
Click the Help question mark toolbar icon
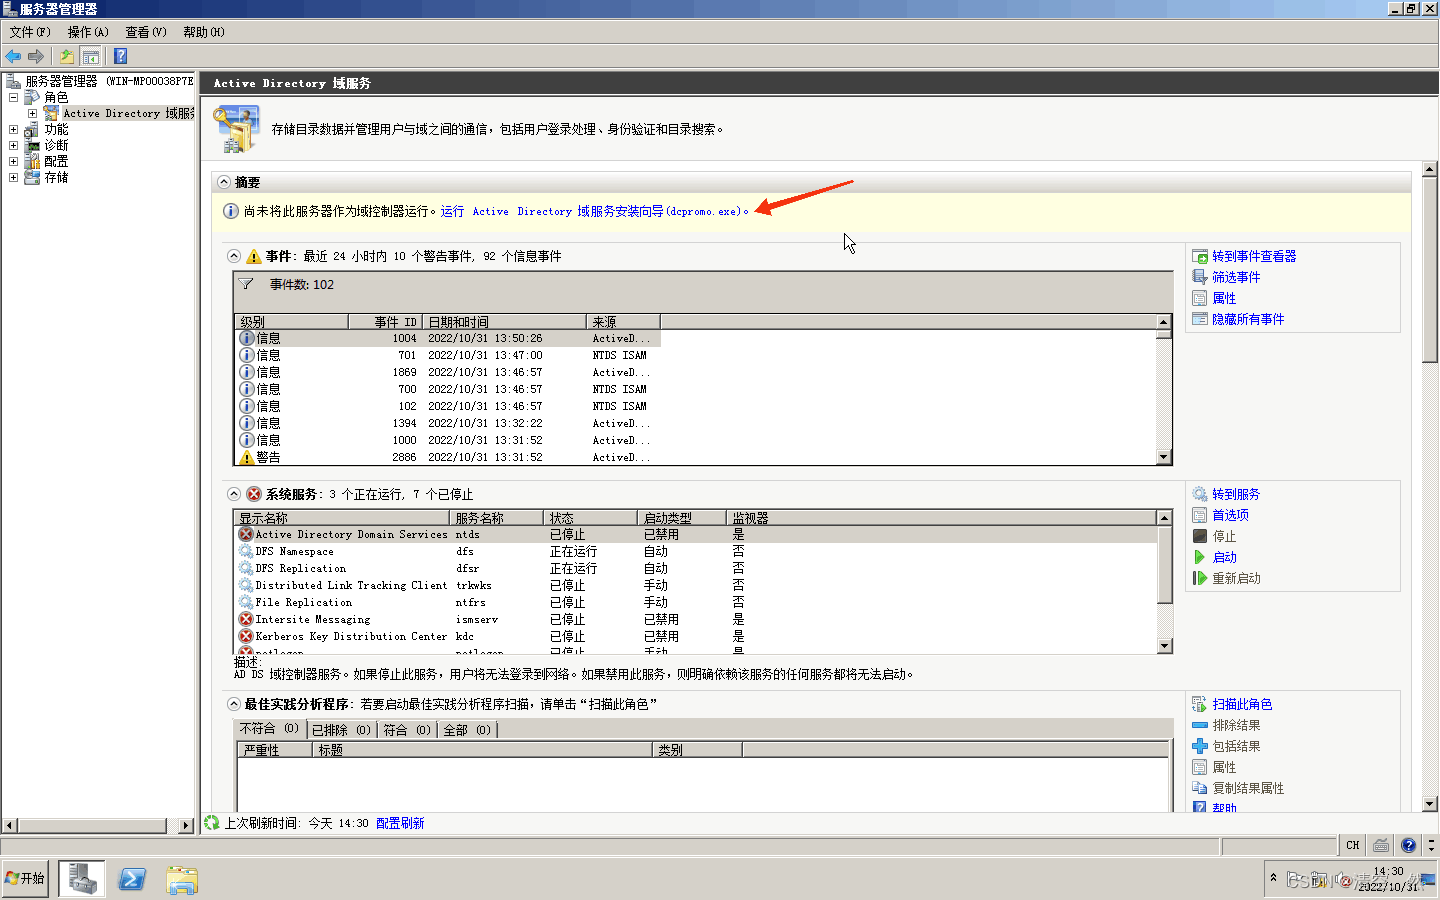tap(120, 56)
